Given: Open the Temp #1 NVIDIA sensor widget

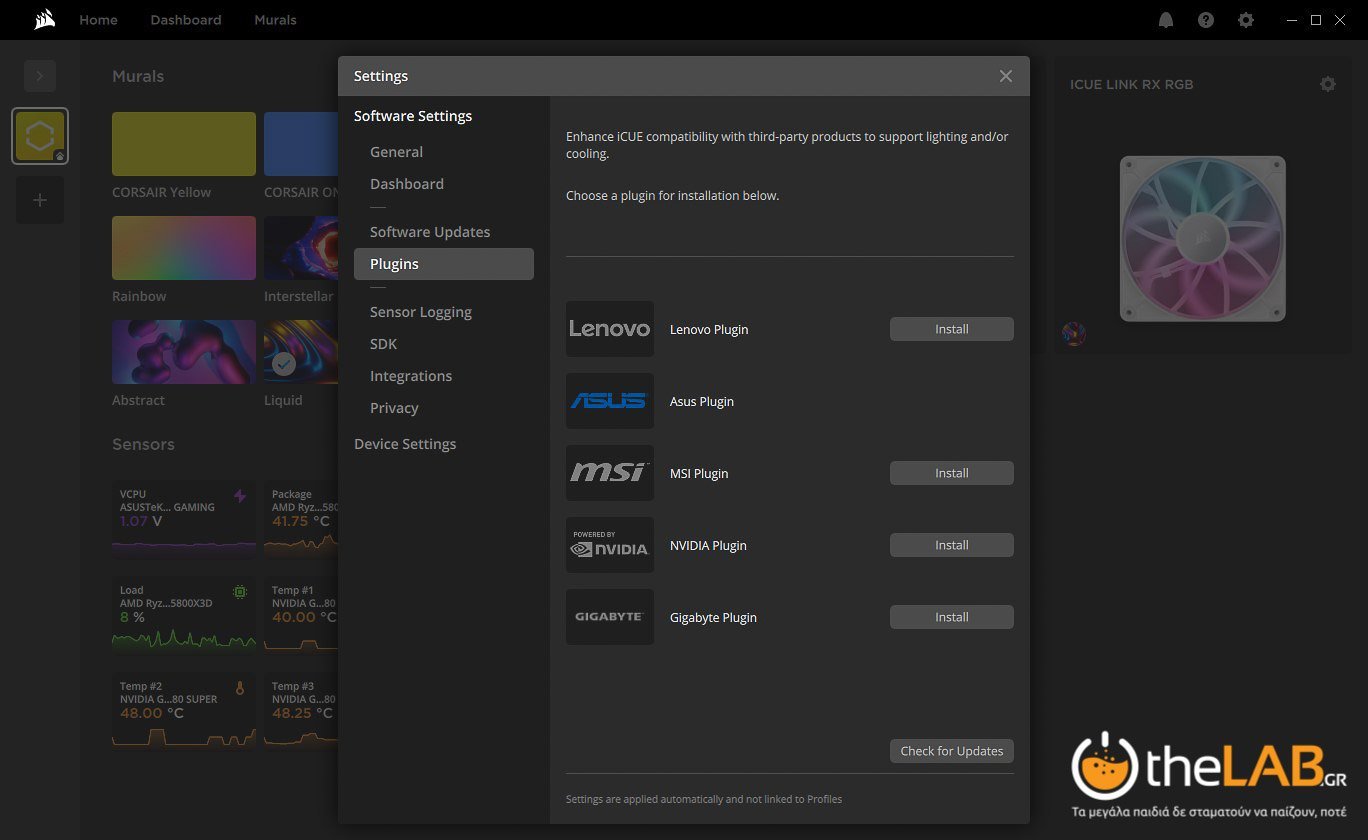Looking at the screenshot, I should [301, 615].
